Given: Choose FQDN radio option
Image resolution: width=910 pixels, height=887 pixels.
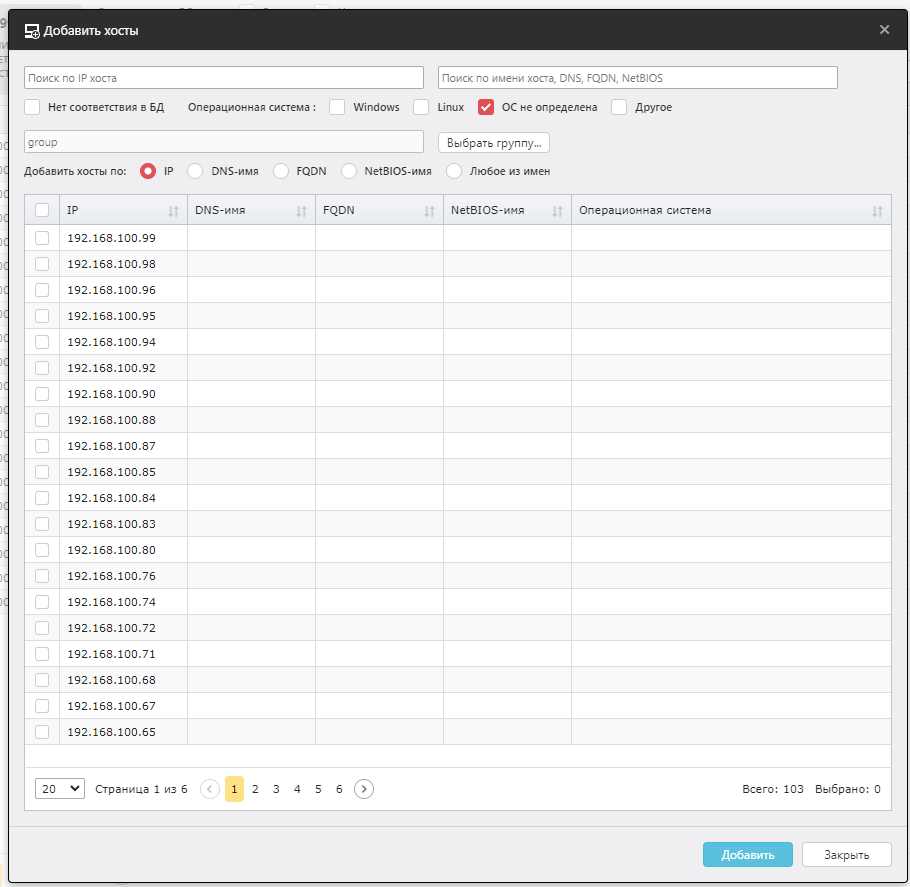Looking at the screenshot, I should coord(281,171).
